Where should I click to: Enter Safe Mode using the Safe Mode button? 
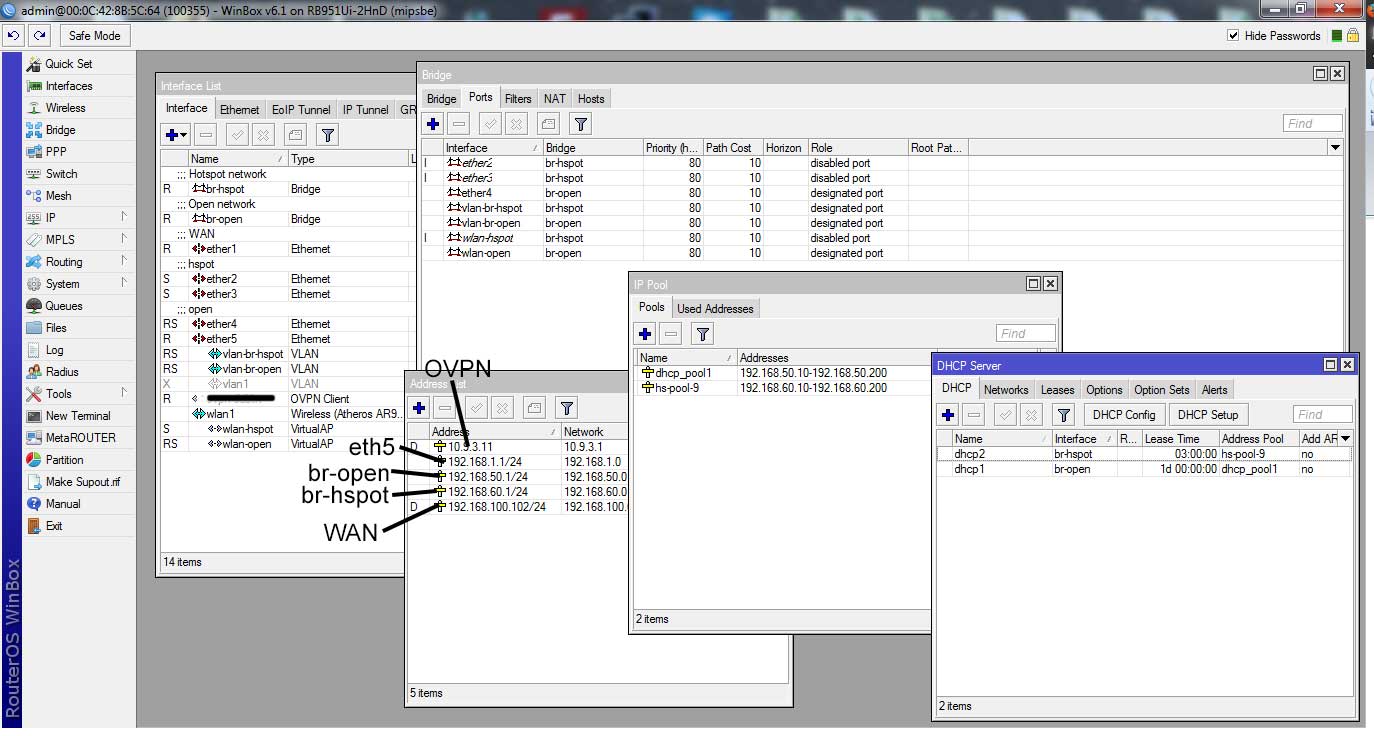click(94, 35)
